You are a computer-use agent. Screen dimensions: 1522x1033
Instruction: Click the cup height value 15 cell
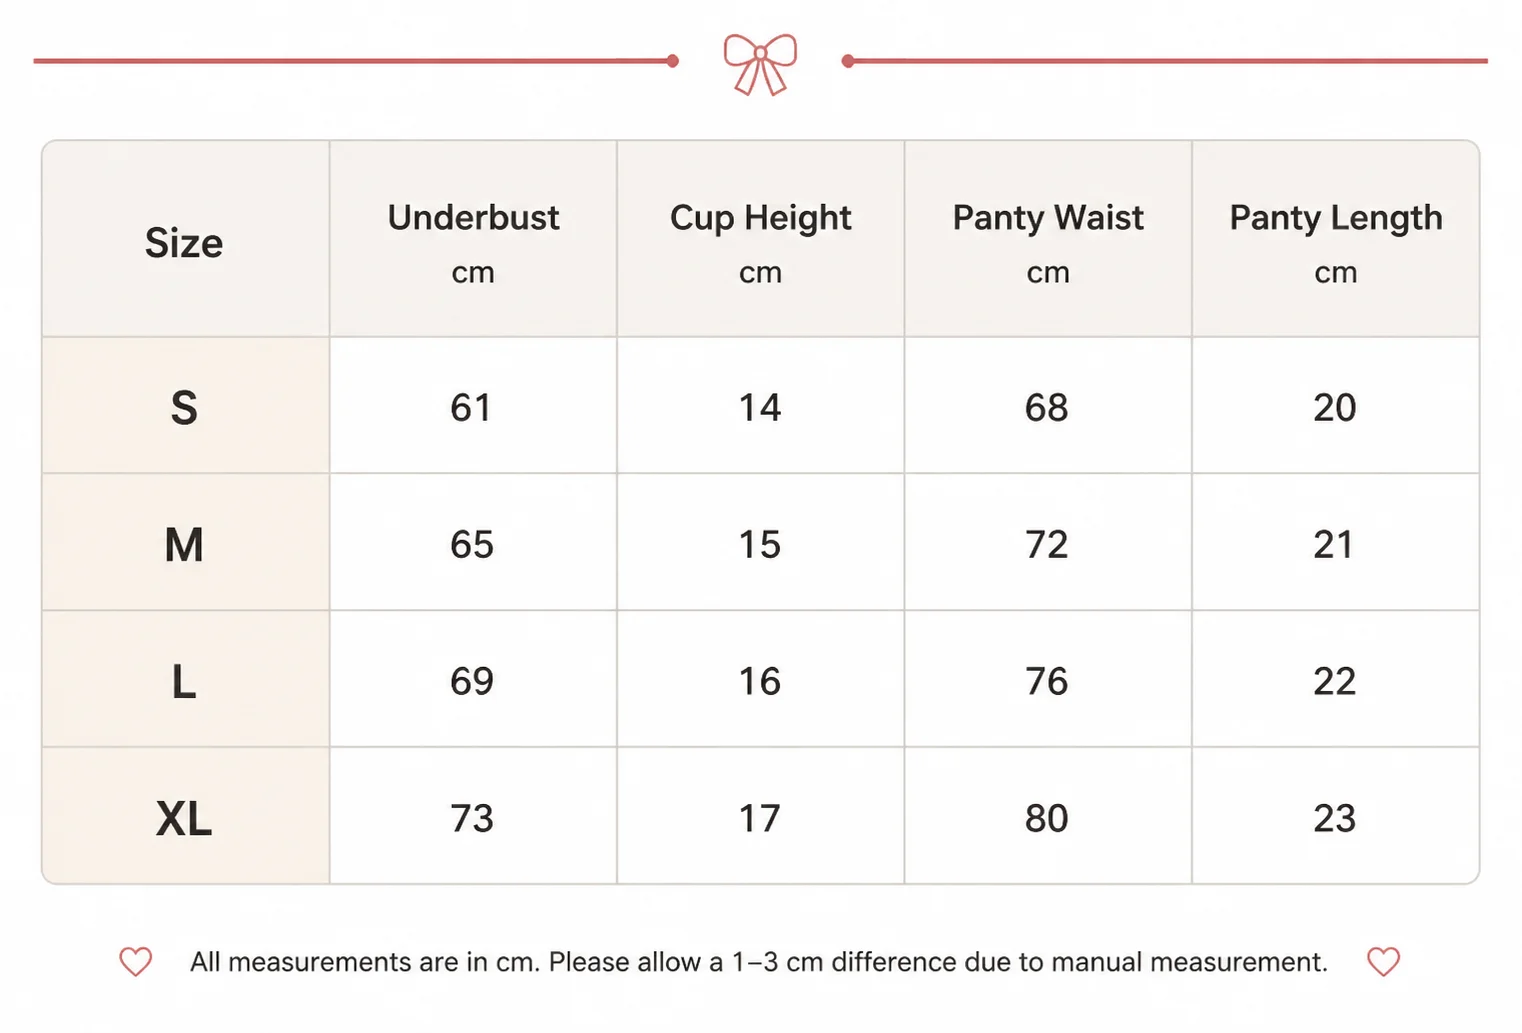761,542
